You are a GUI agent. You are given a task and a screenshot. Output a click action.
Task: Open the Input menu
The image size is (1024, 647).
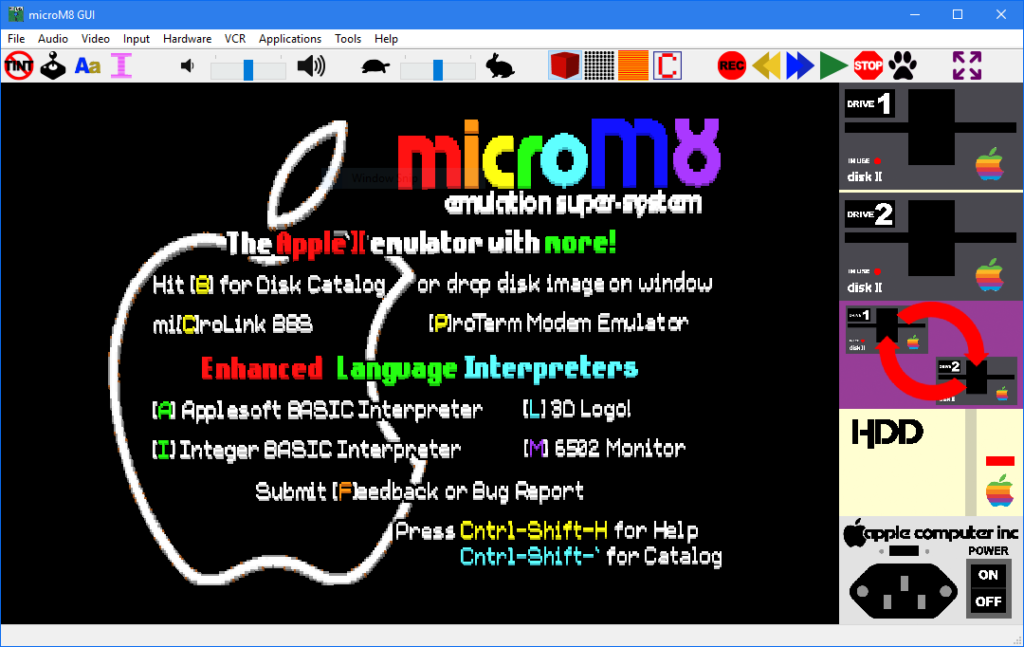tap(136, 39)
